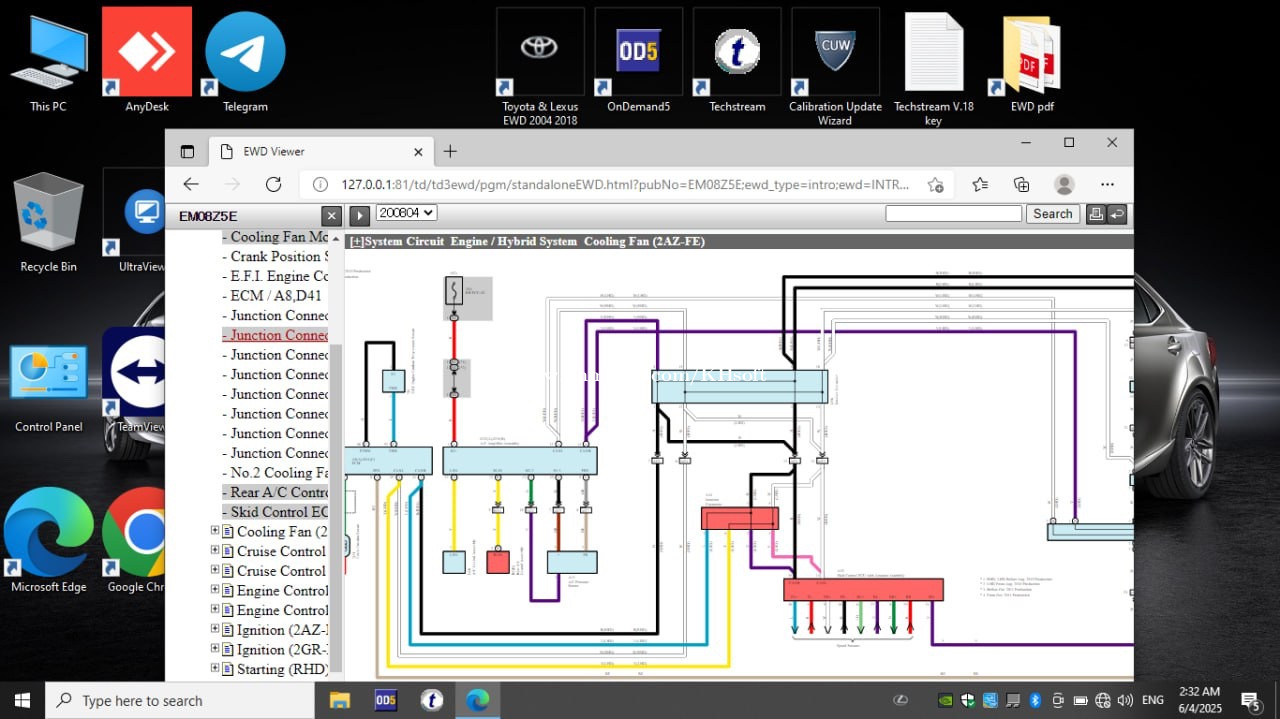Expand Cooling Fan (2 tree node
This screenshot has height=719, width=1280.
click(x=214, y=531)
